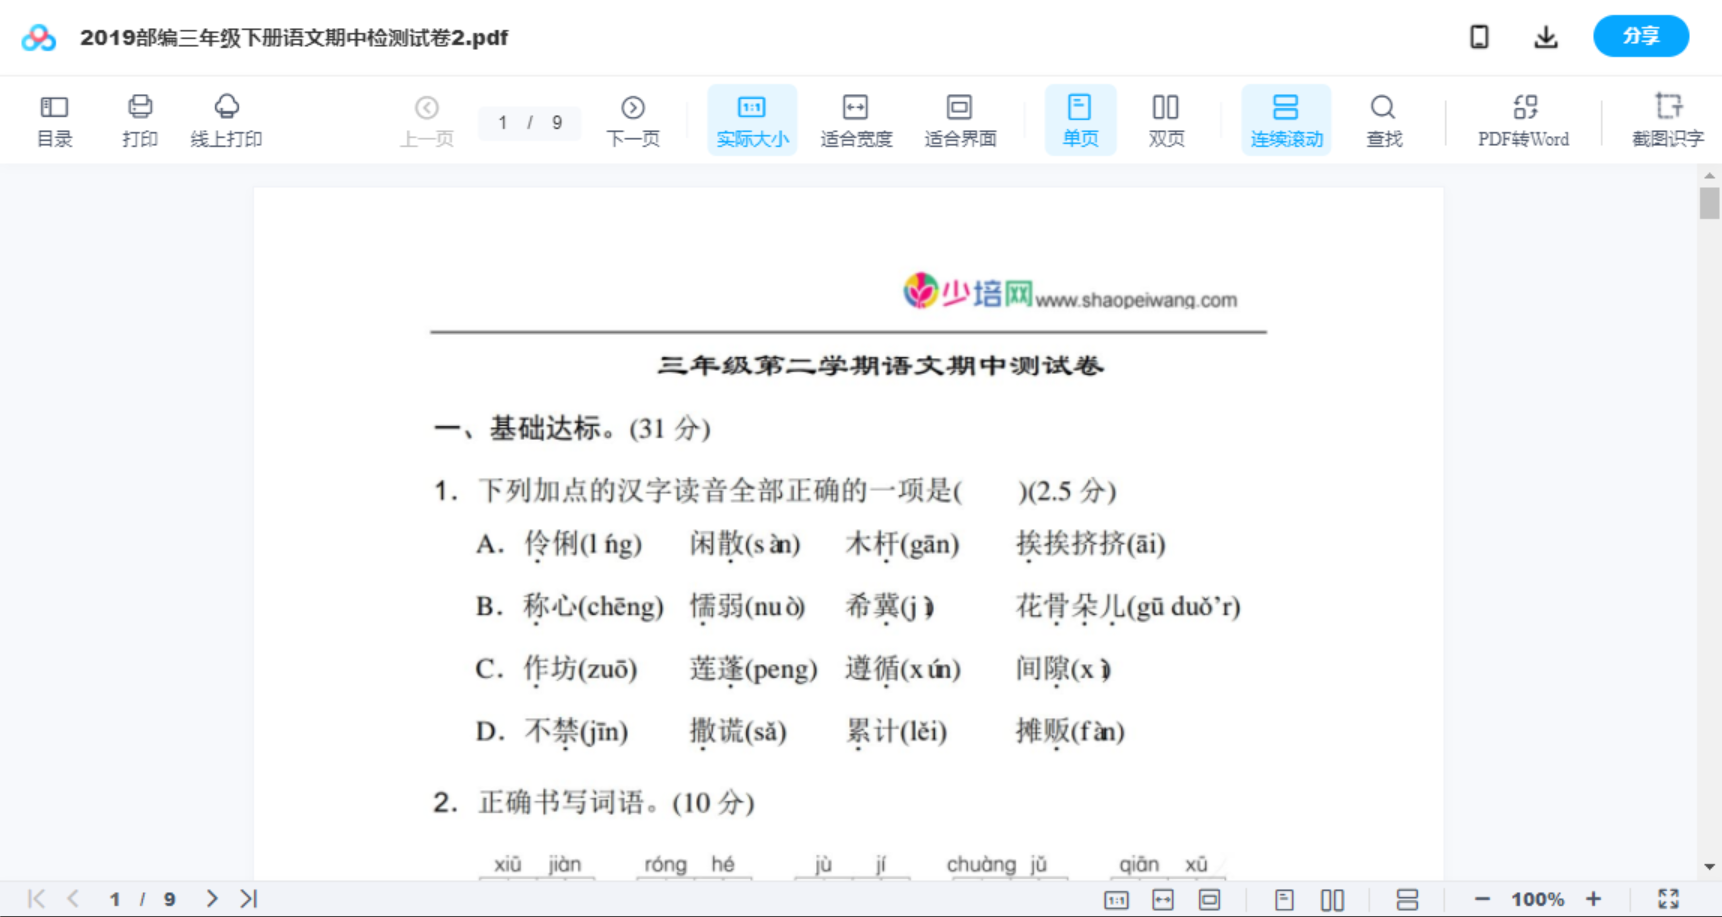This screenshot has width=1722, height=917.
Task: Jump to last page with skip arrow
Action: pos(247,898)
